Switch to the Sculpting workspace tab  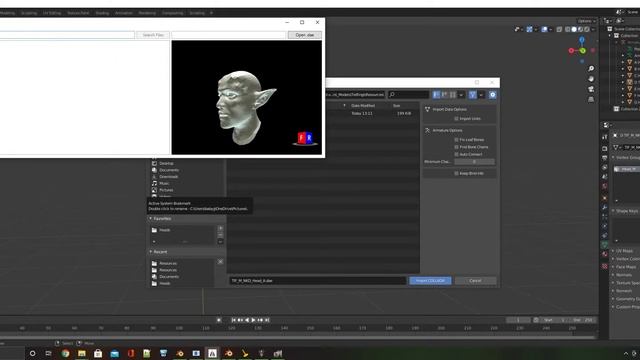coord(29,13)
